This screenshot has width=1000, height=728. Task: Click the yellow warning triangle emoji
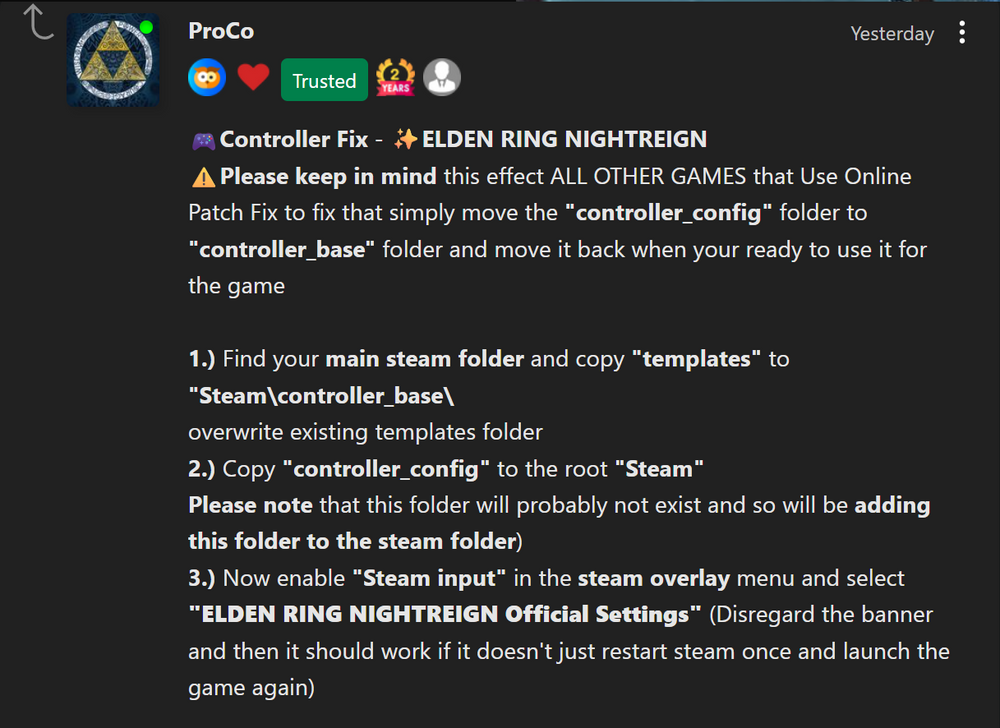click(x=203, y=177)
